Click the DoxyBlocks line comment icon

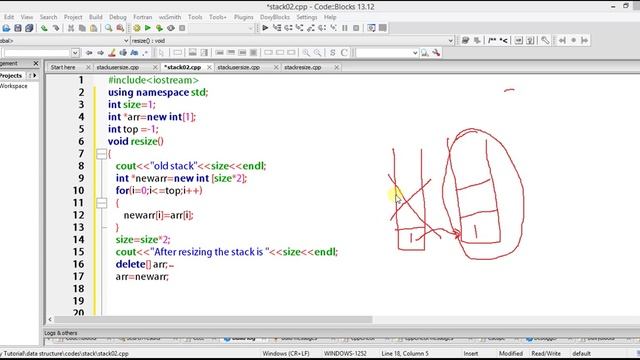pyautogui.click(x=504, y=40)
